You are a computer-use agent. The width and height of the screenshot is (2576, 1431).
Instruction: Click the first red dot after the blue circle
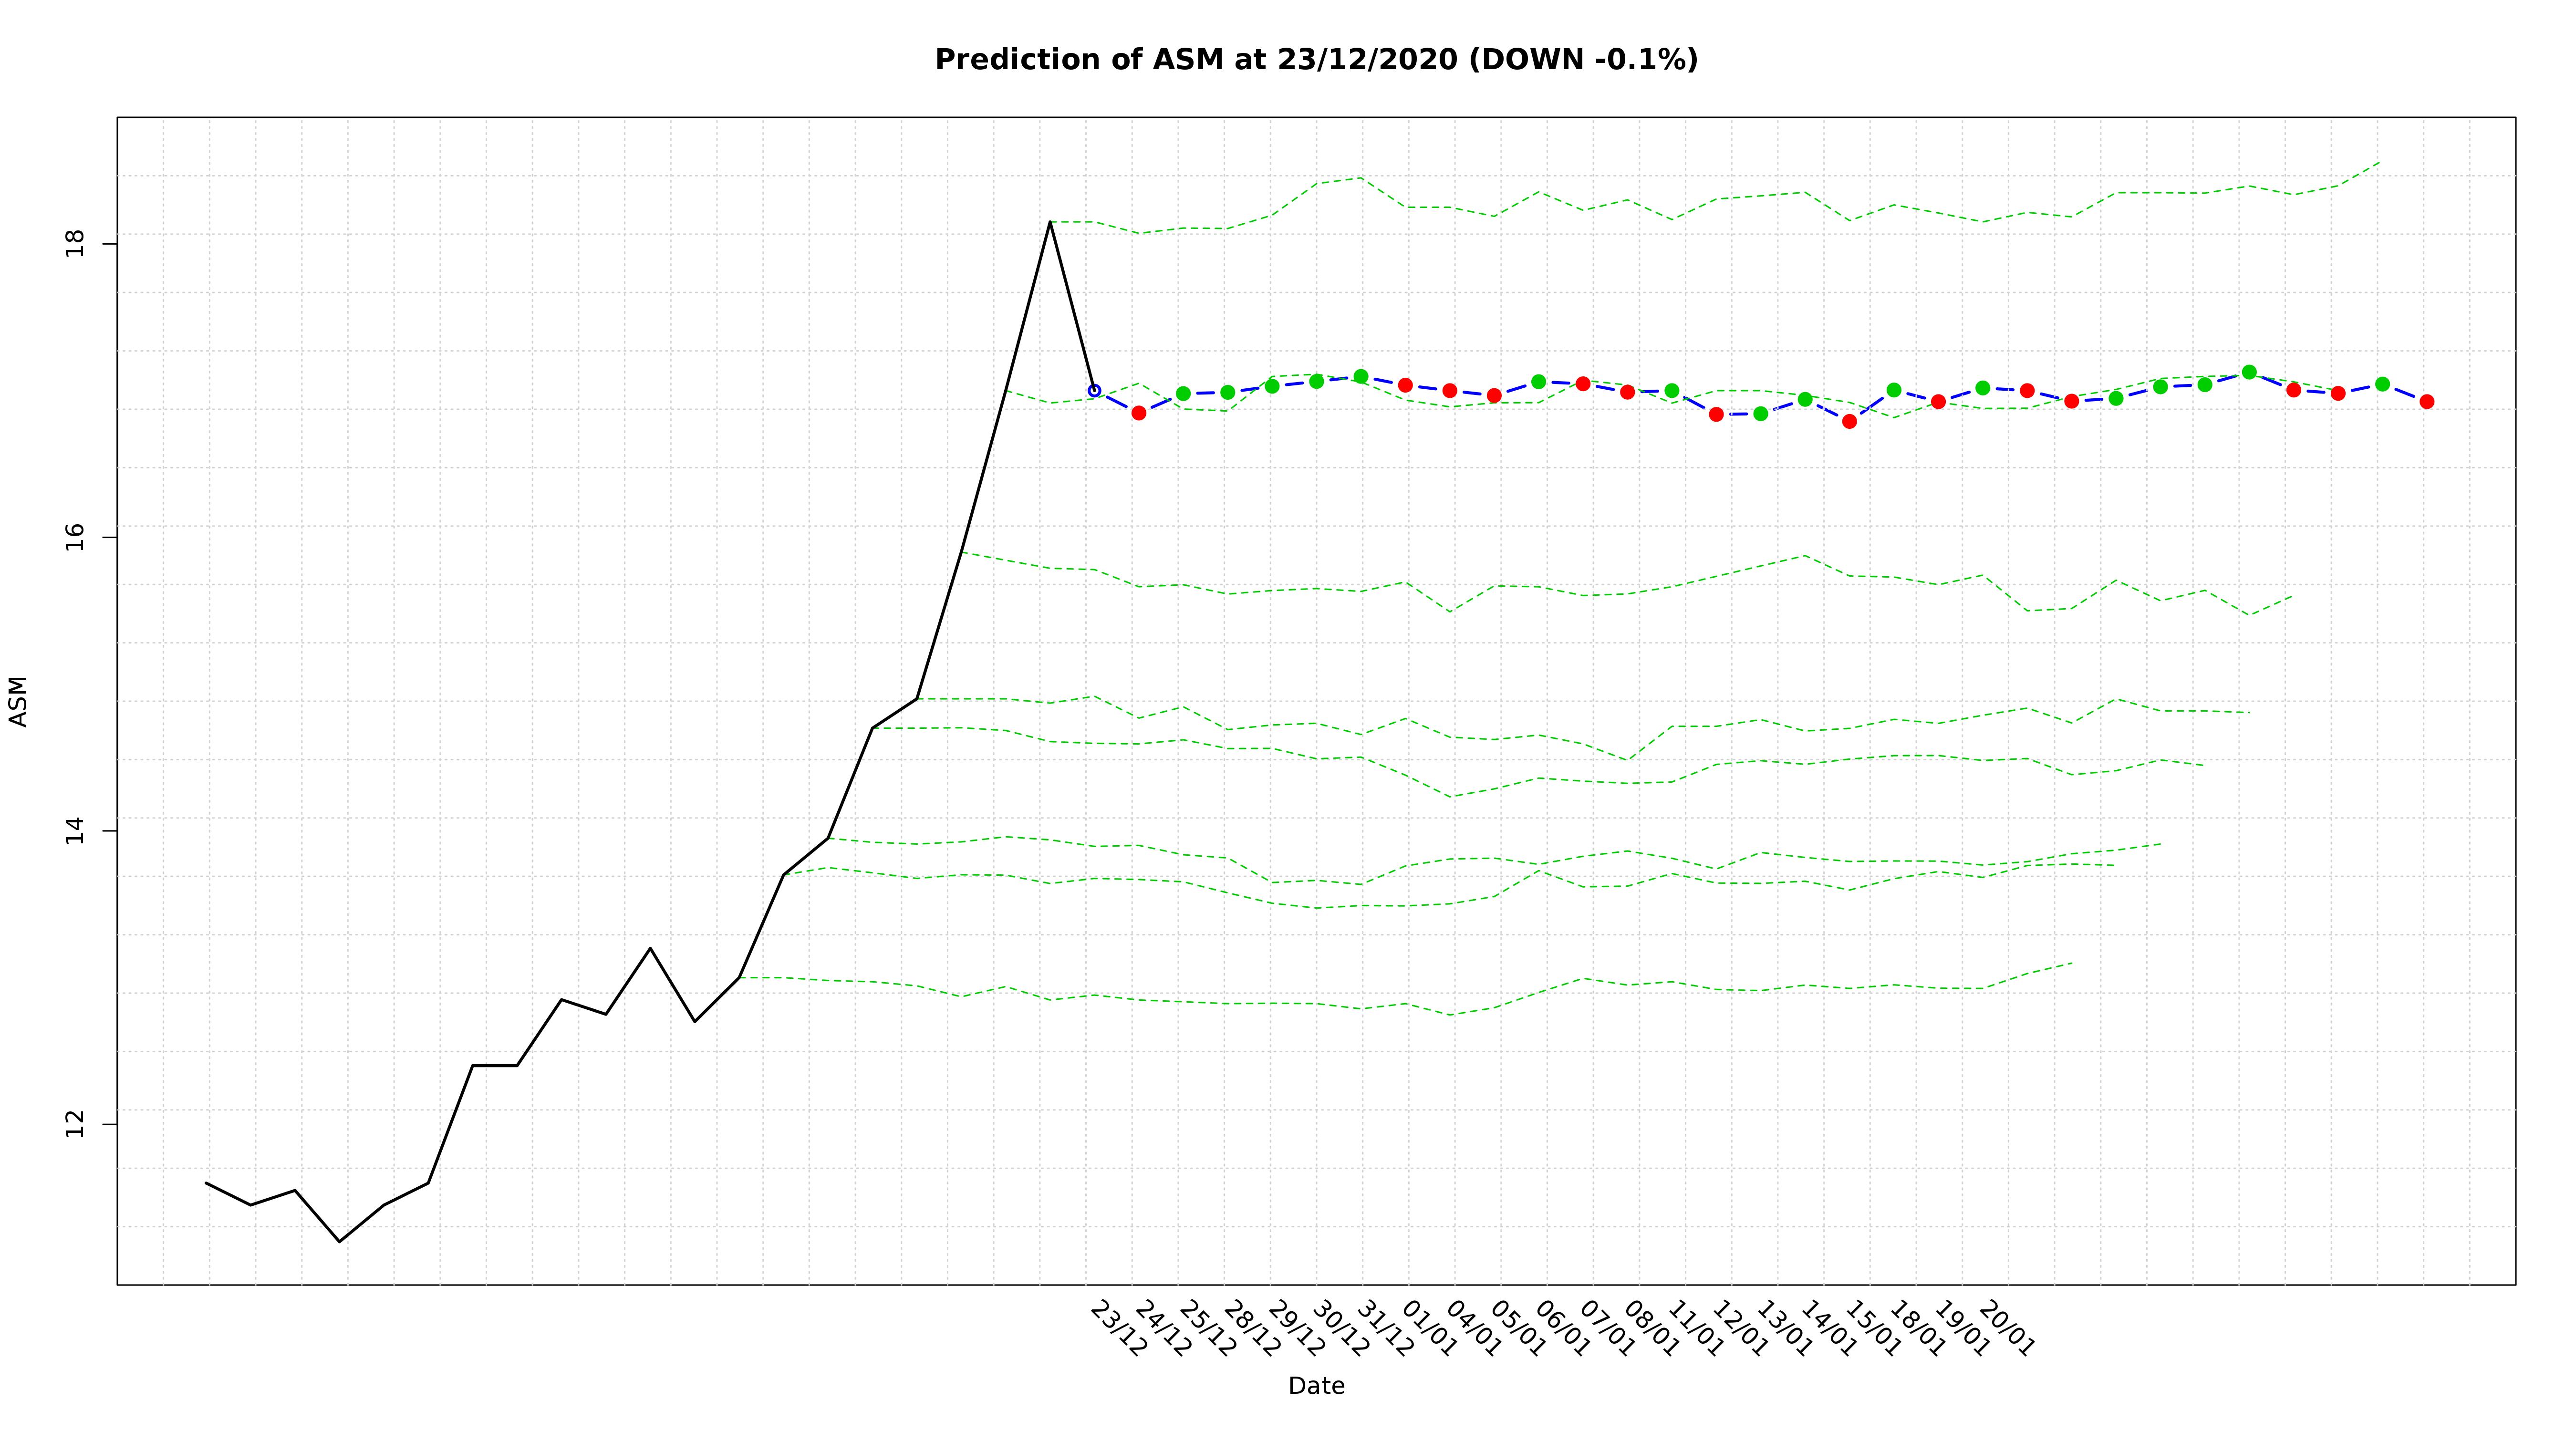(x=1138, y=413)
